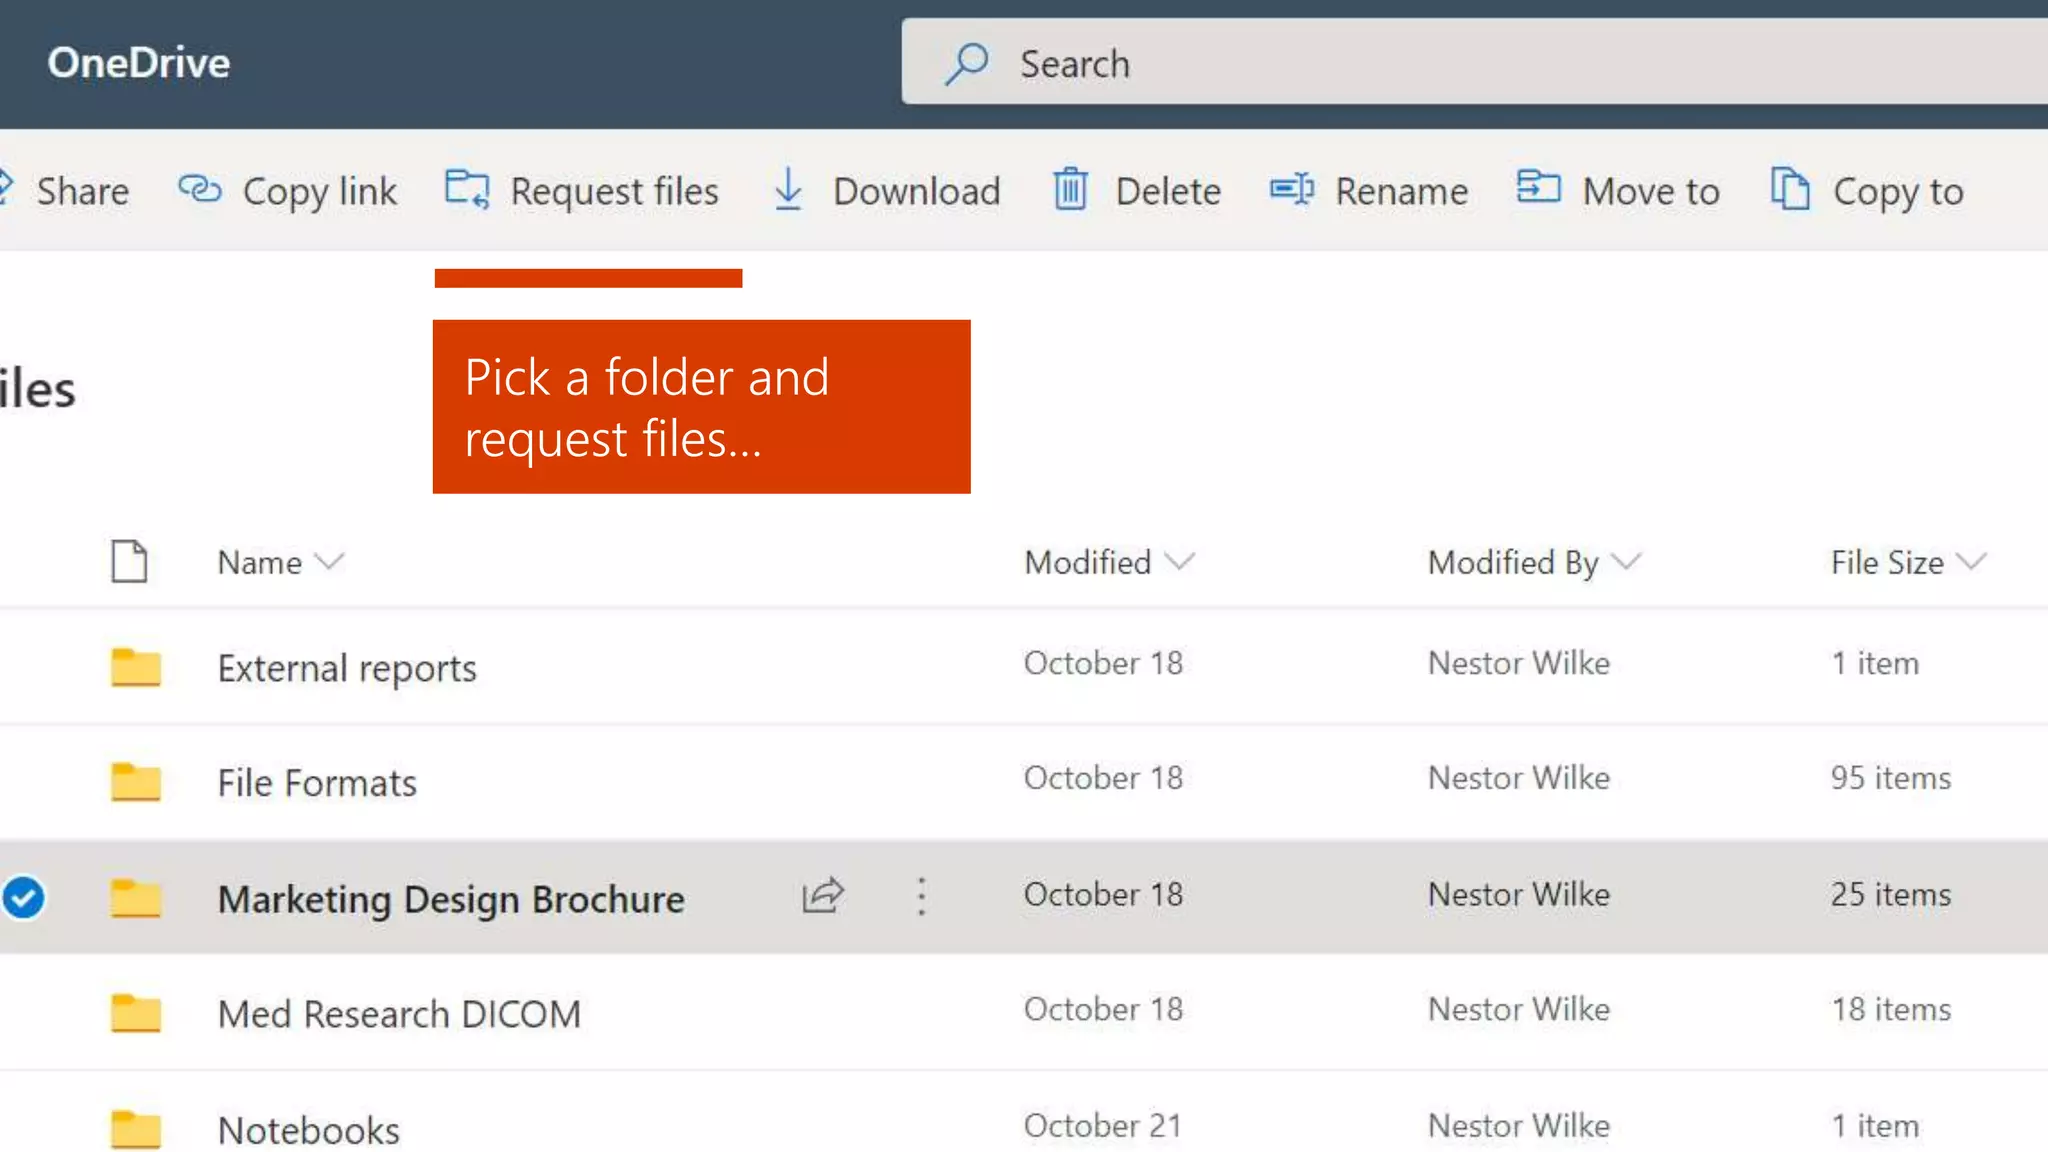This screenshot has width=2048, height=1152.
Task: Open the Notebooks folder
Action: point(308,1129)
